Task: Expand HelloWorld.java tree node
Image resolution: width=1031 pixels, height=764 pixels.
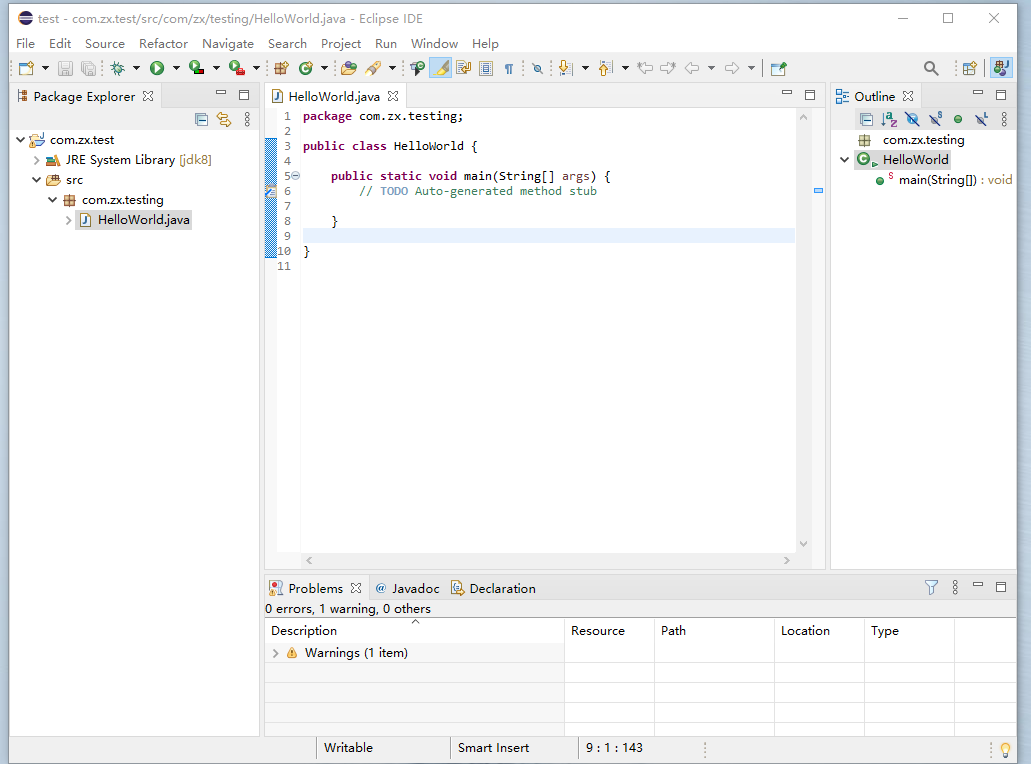Action: 68,220
